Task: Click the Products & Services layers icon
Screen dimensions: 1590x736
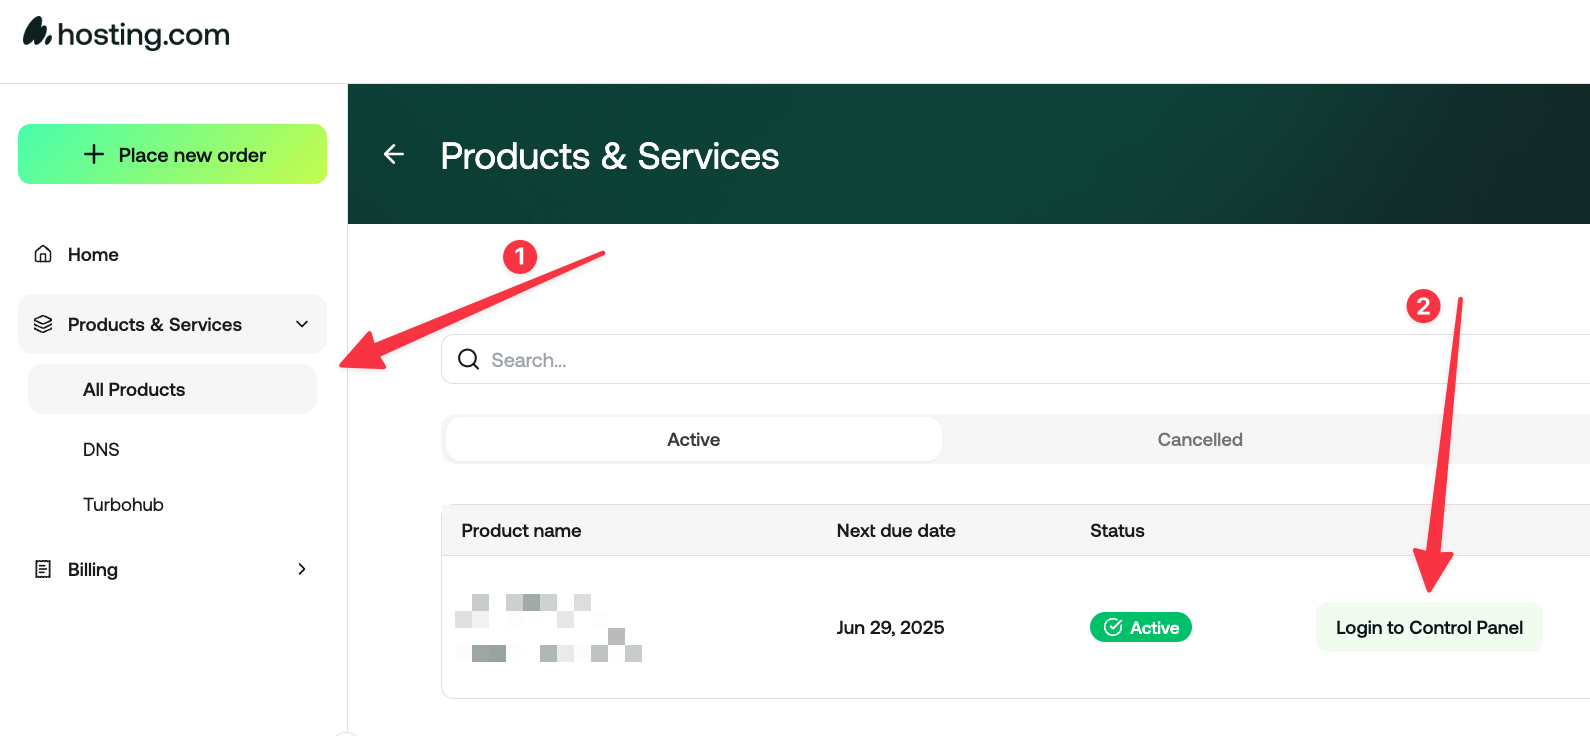Action: coord(43,324)
